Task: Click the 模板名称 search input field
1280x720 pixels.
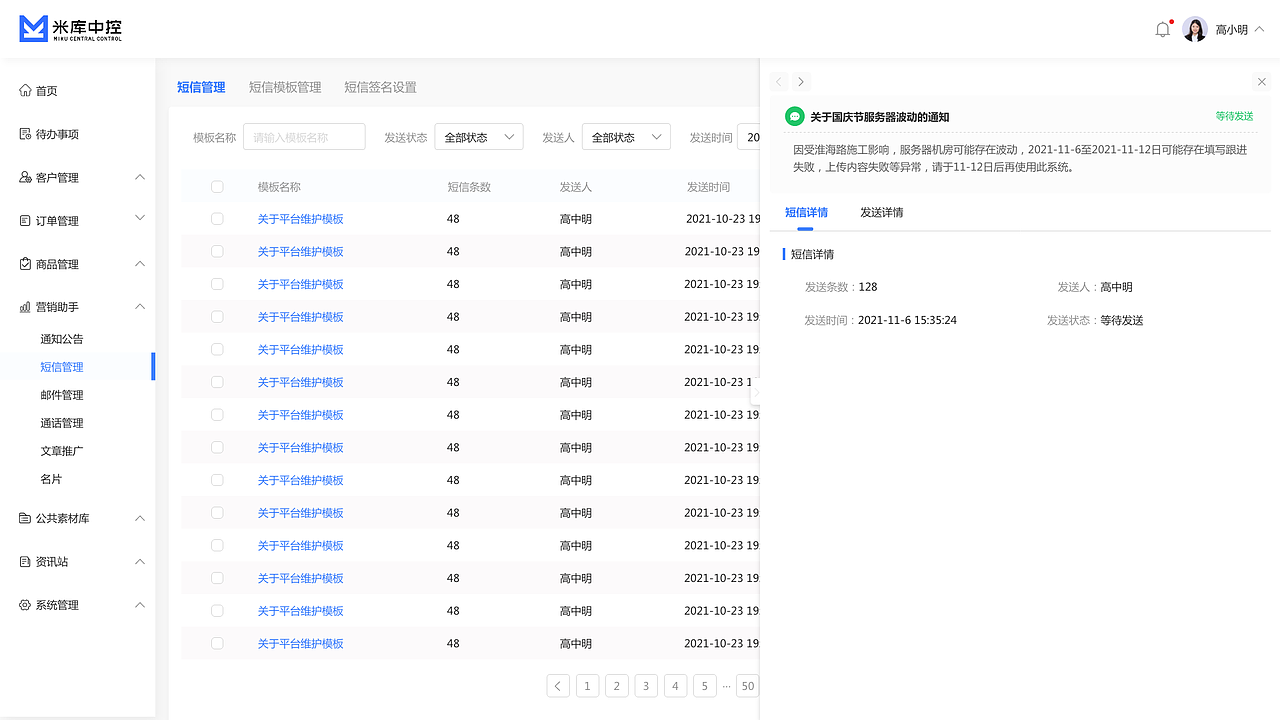Action: [x=304, y=137]
